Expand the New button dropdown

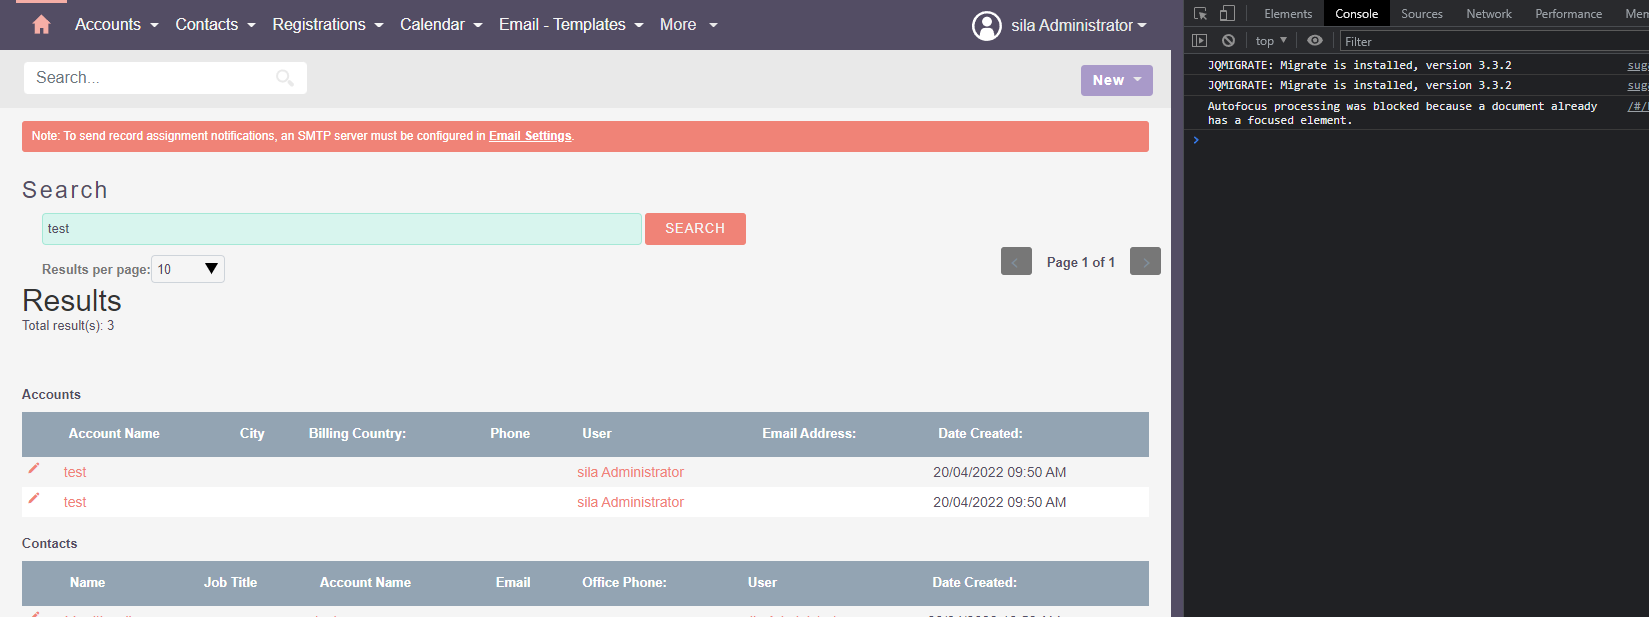click(1116, 80)
